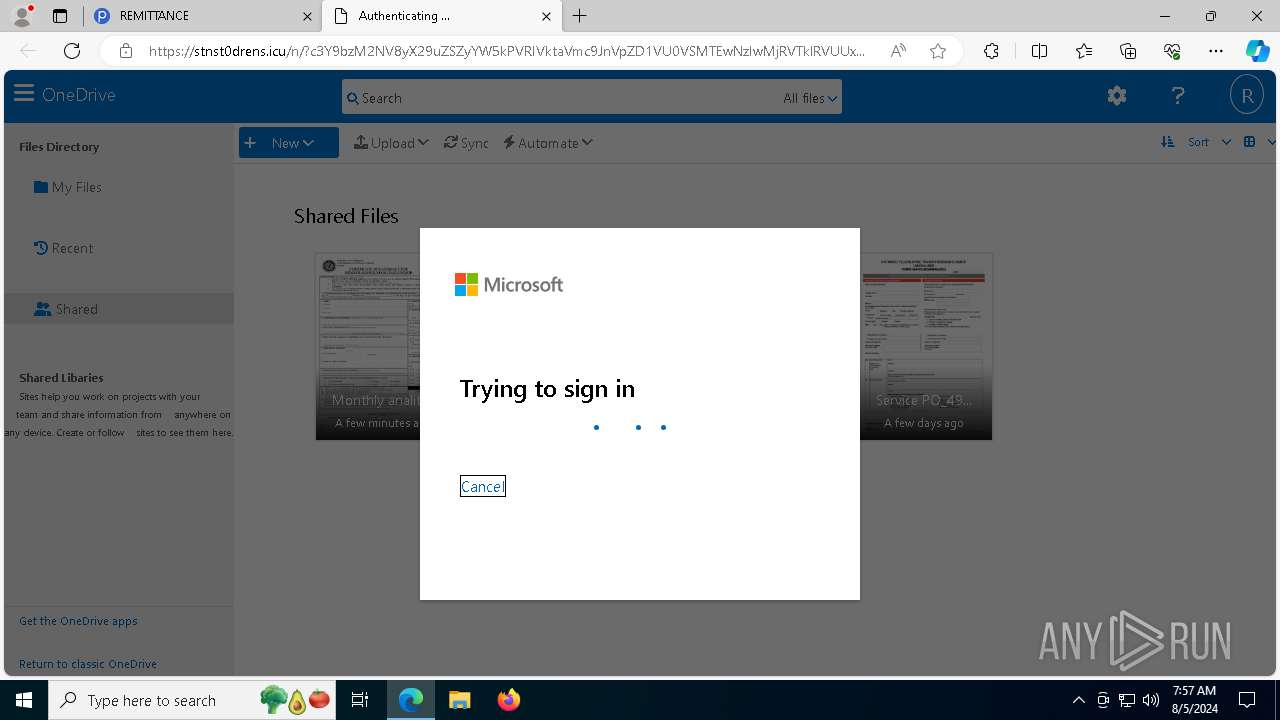This screenshot has width=1280, height=720.
Task: Select Shared in the sidebar
Action: click(118, 309)
